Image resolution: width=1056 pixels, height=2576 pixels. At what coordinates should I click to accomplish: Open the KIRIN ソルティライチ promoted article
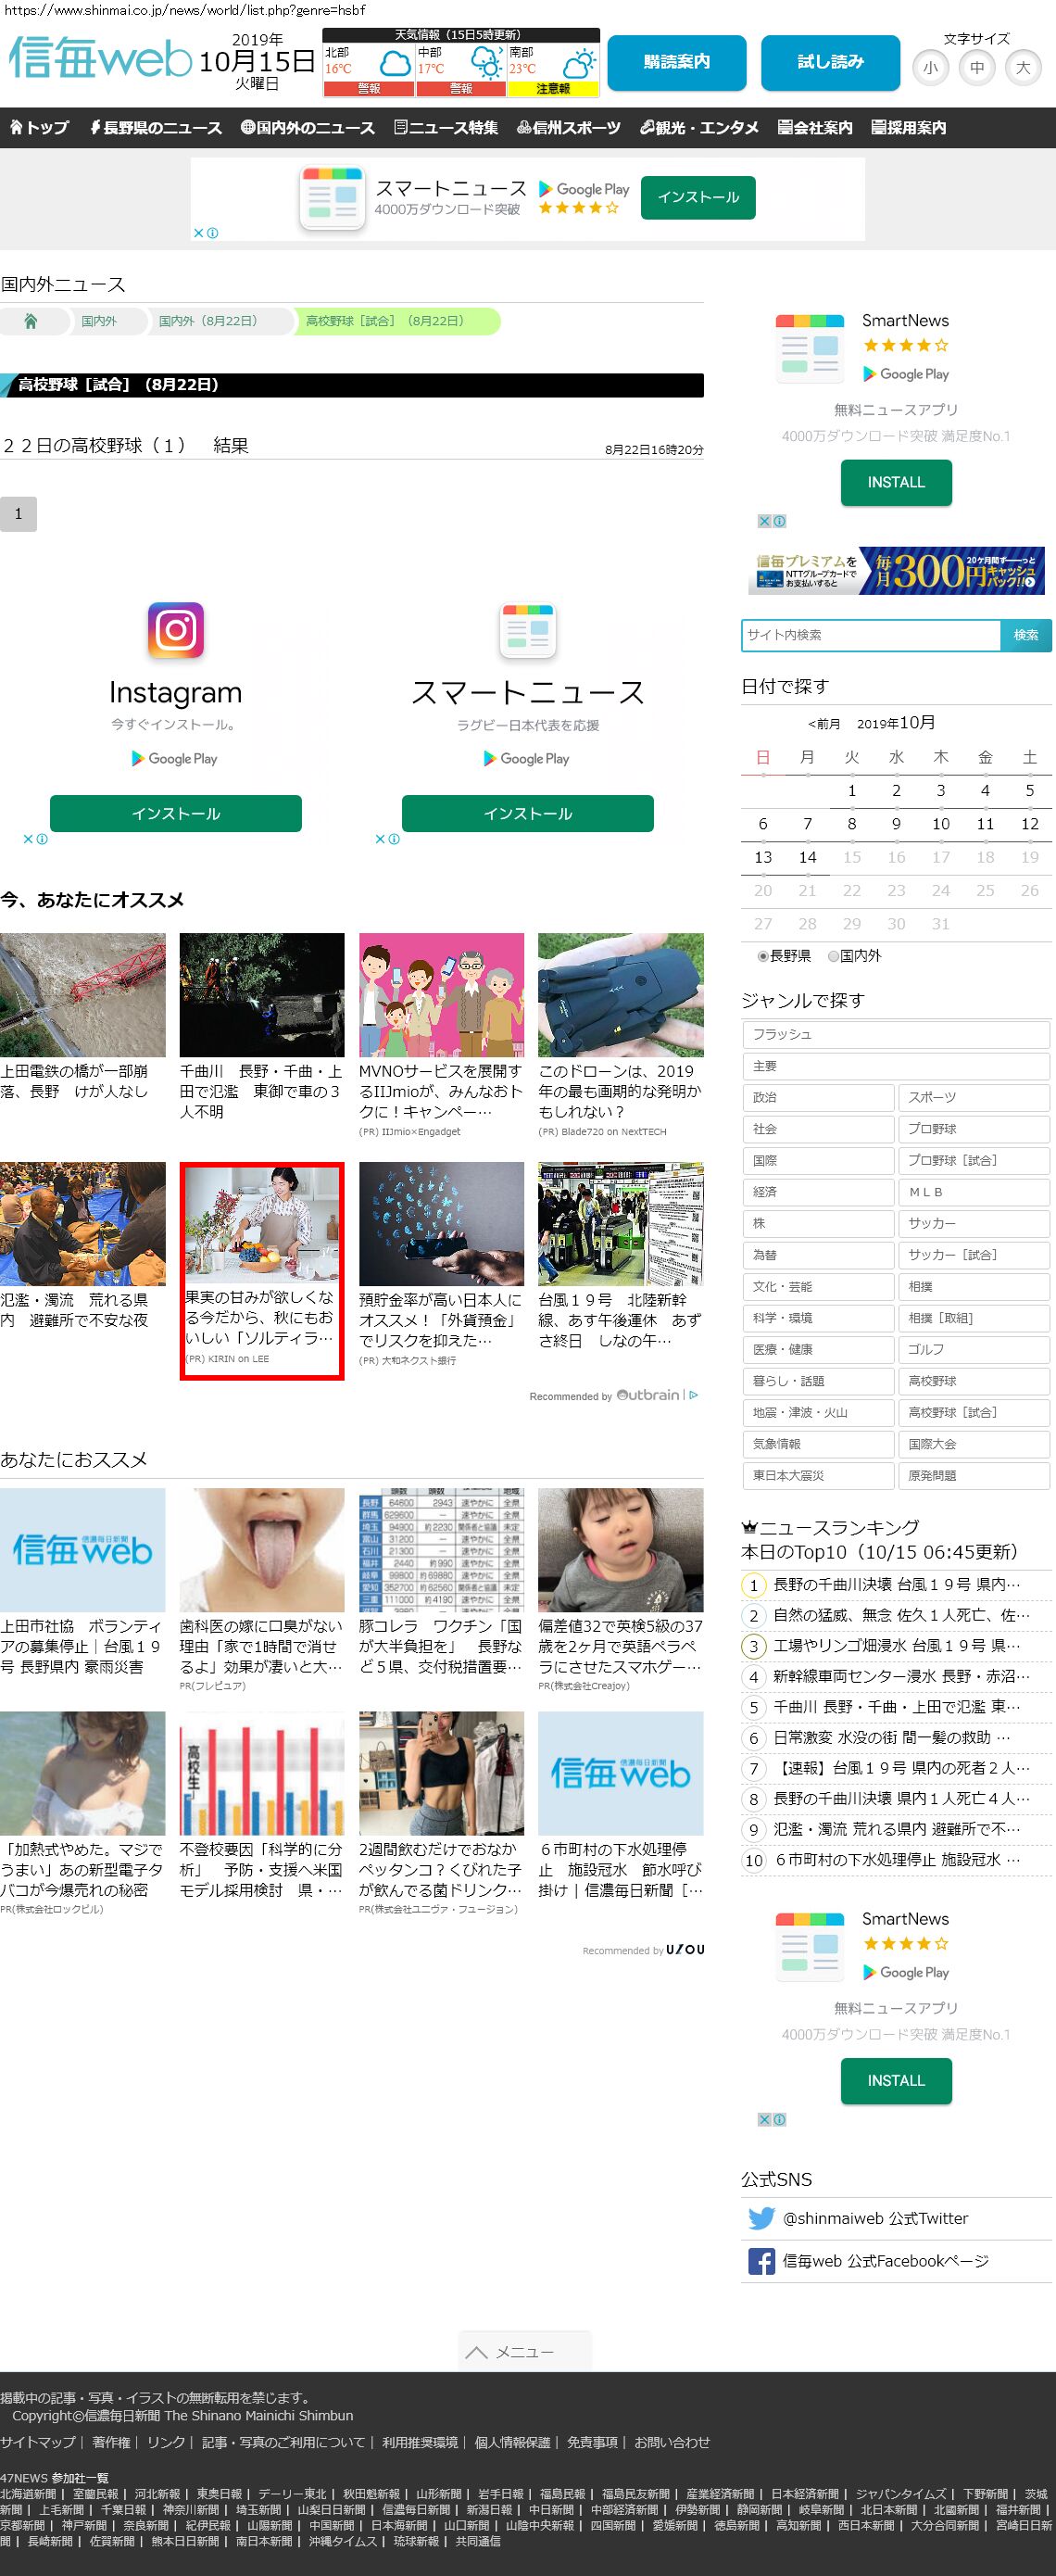262,1270
